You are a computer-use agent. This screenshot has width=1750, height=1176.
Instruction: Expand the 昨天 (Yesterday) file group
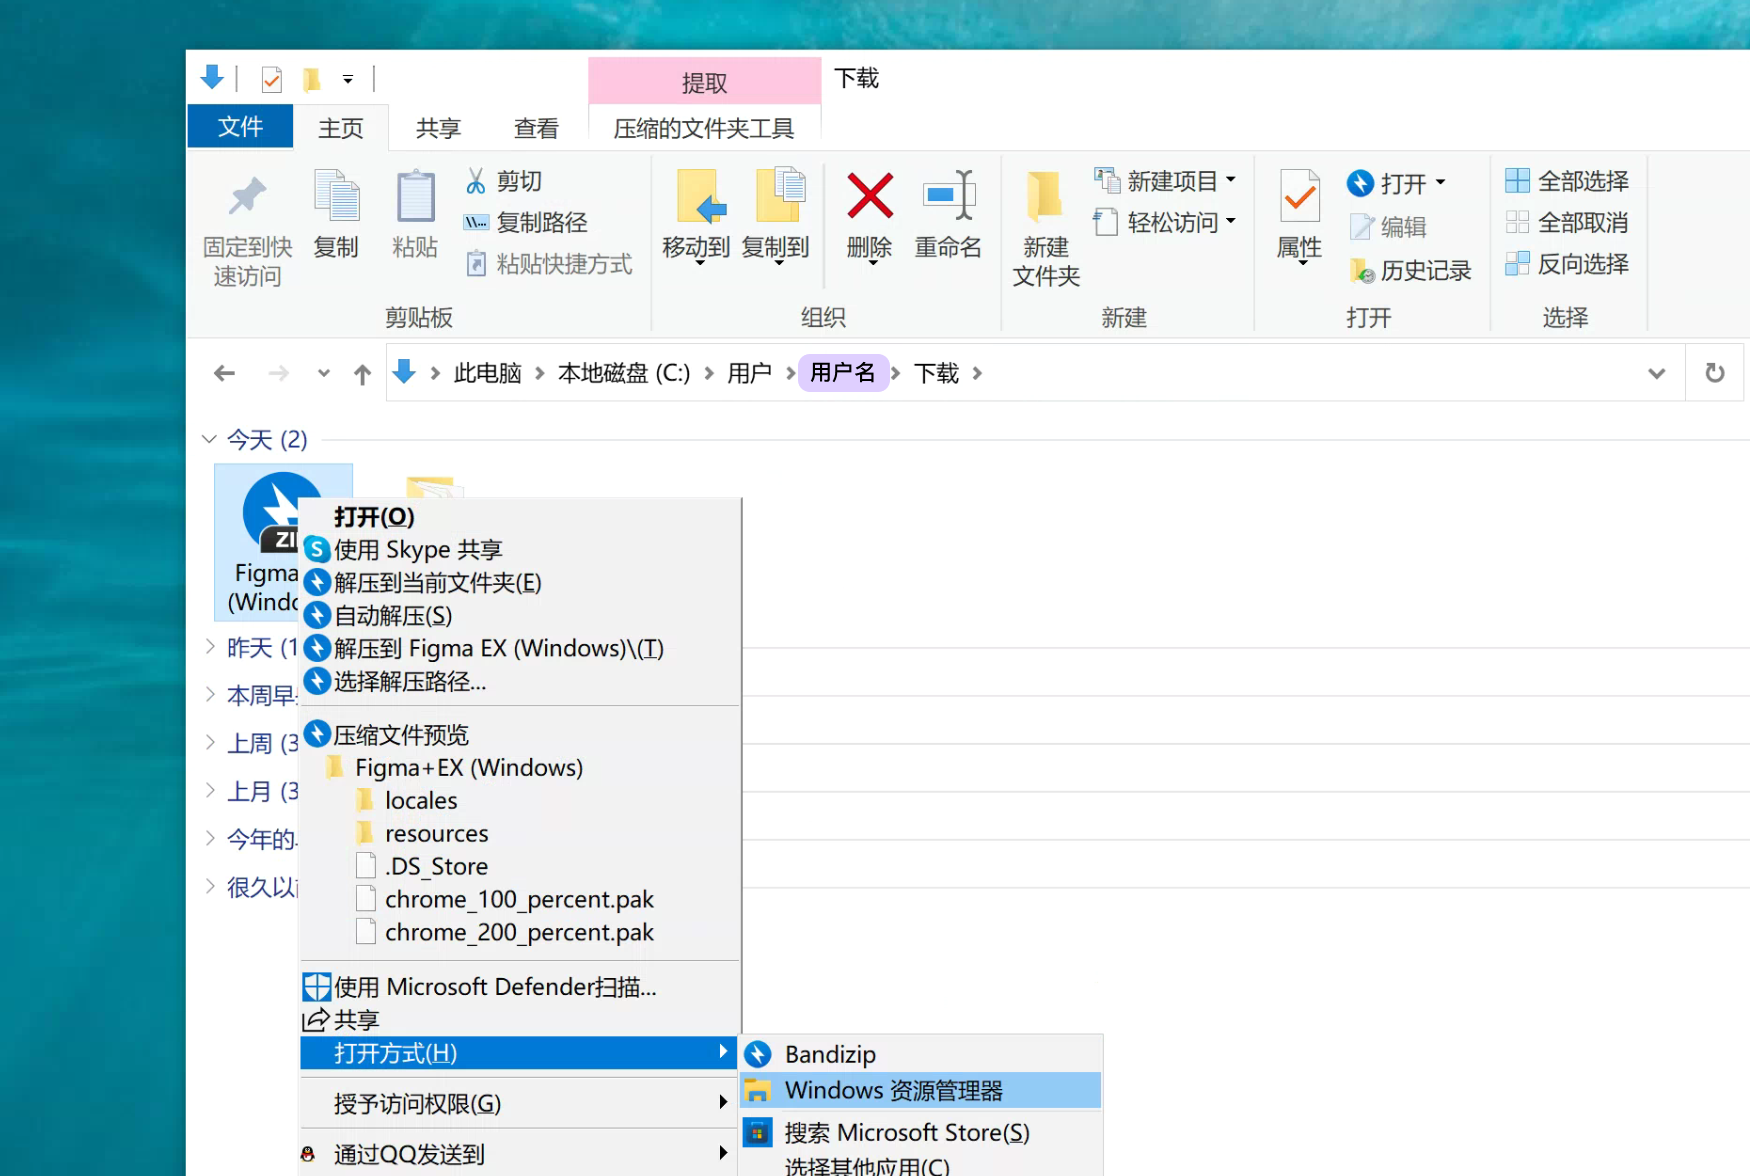pyautogui.click(x=210, y=647)
